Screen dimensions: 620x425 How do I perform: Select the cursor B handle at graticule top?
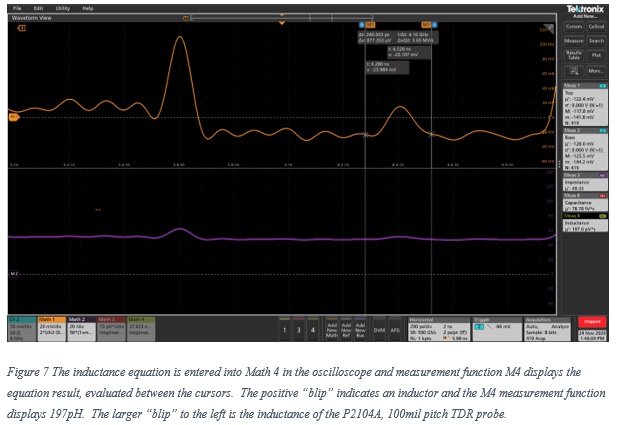(x=361, y=25)
